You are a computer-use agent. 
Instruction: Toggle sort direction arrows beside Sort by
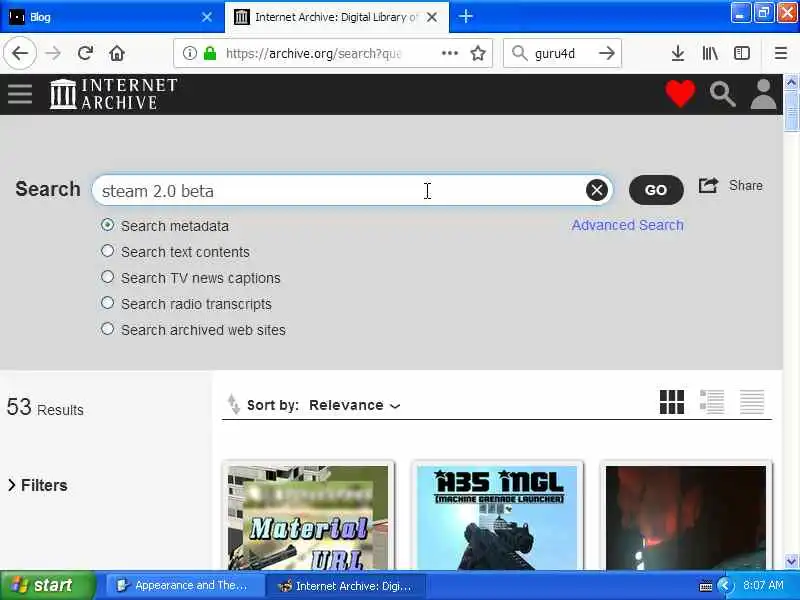coord(233,404)
